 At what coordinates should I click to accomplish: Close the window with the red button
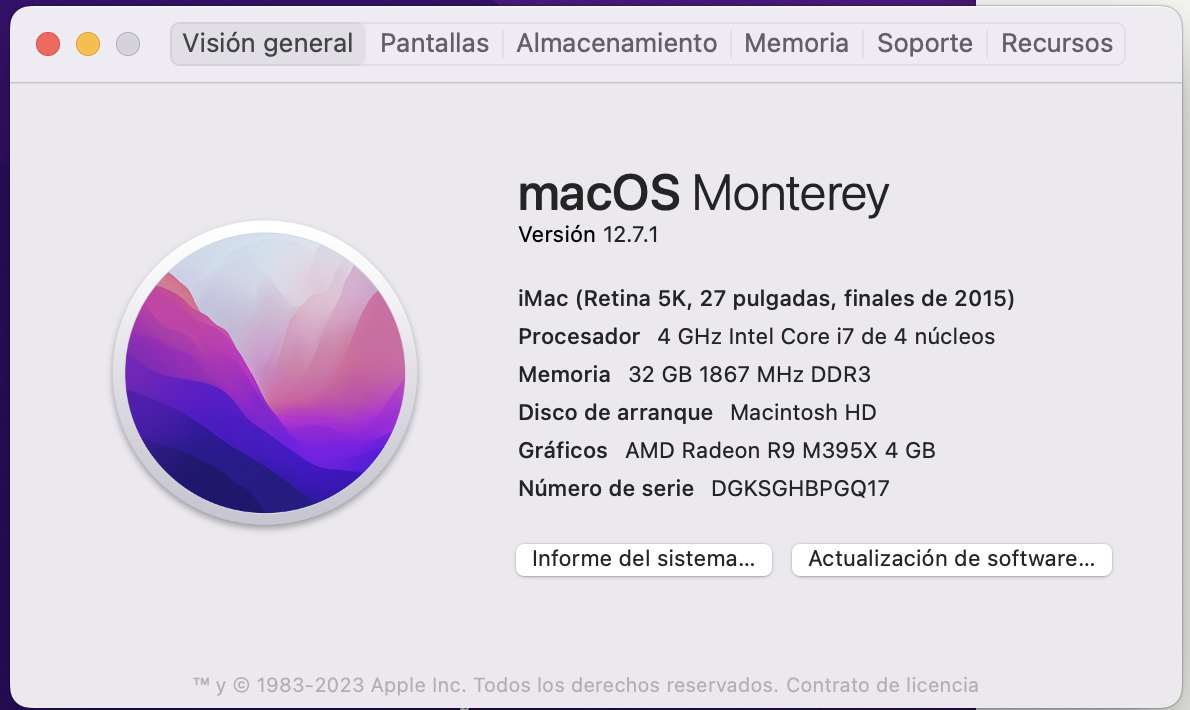[x=48, y=44]
